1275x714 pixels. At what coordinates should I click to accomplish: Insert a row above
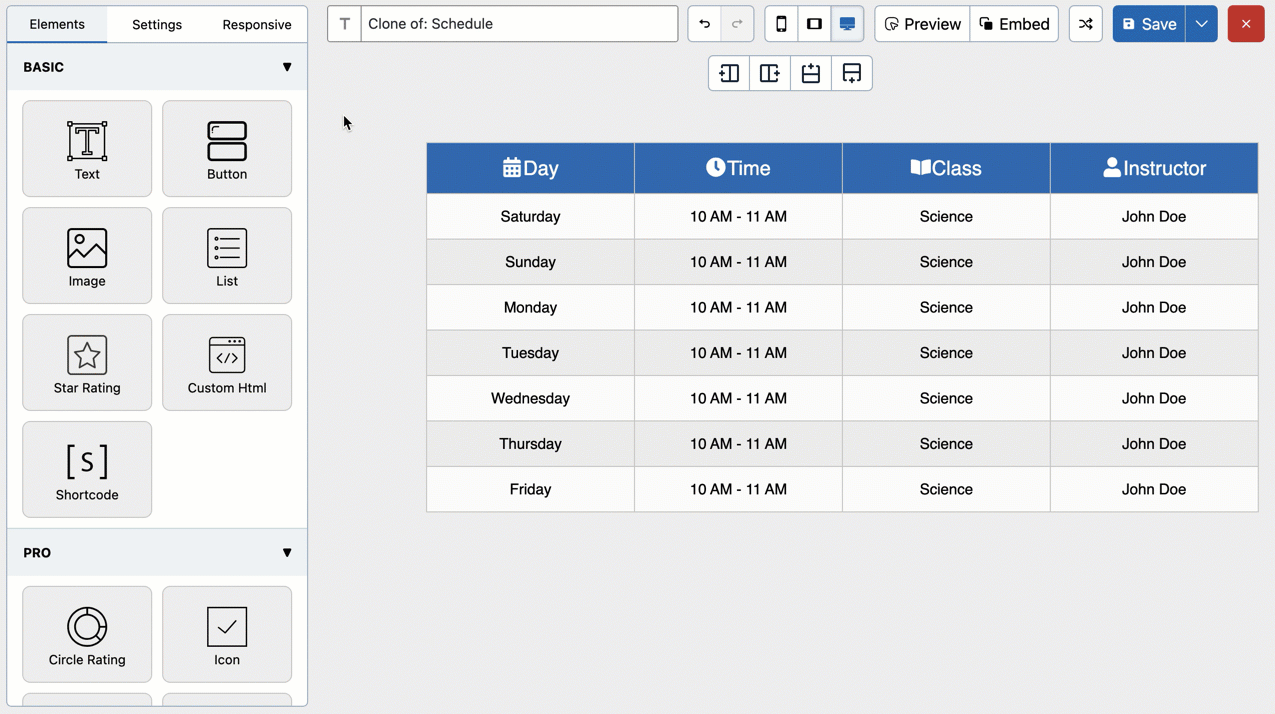(x=811, y=73)
